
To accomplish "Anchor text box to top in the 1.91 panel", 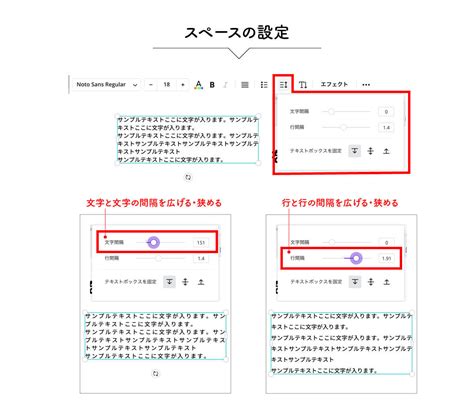I will coord(355,282).
